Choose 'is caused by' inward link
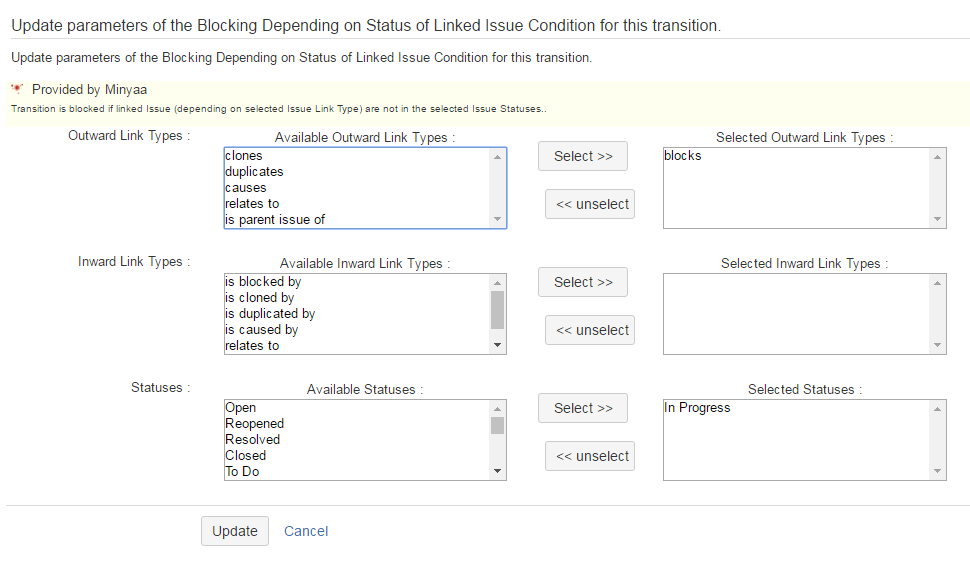The width and height of the screenshot is (970, 567). (x=261, y=330)
